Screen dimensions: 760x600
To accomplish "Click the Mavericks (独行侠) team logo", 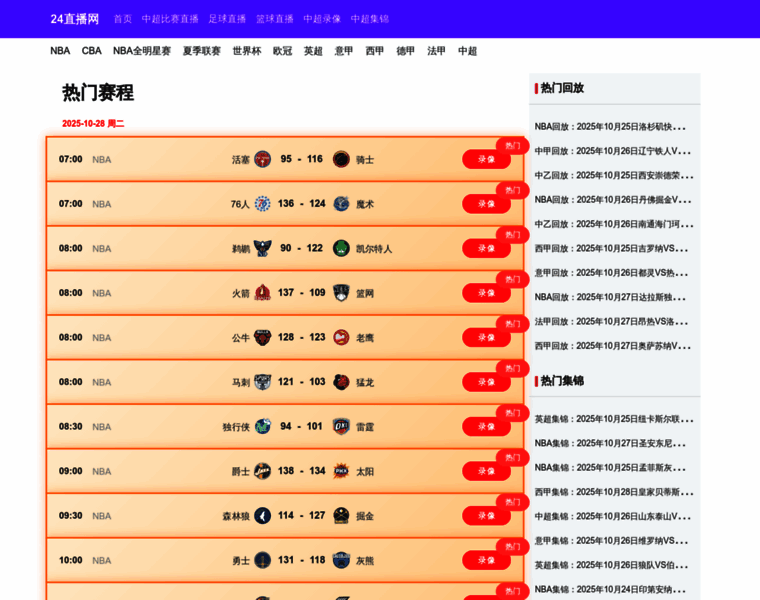I will tap(262, 426).
